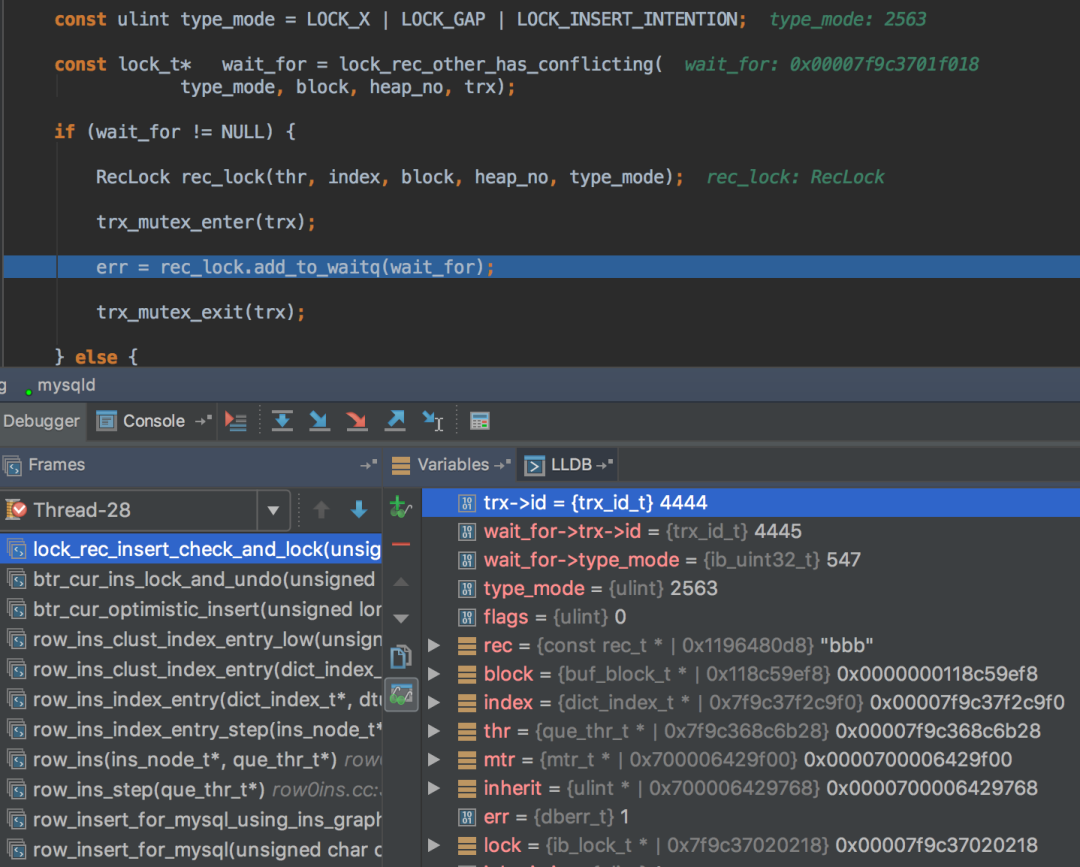
Task: Click inline hint wait_for: 0x00007f9c3701f018
Action: (x=831, y=65)
